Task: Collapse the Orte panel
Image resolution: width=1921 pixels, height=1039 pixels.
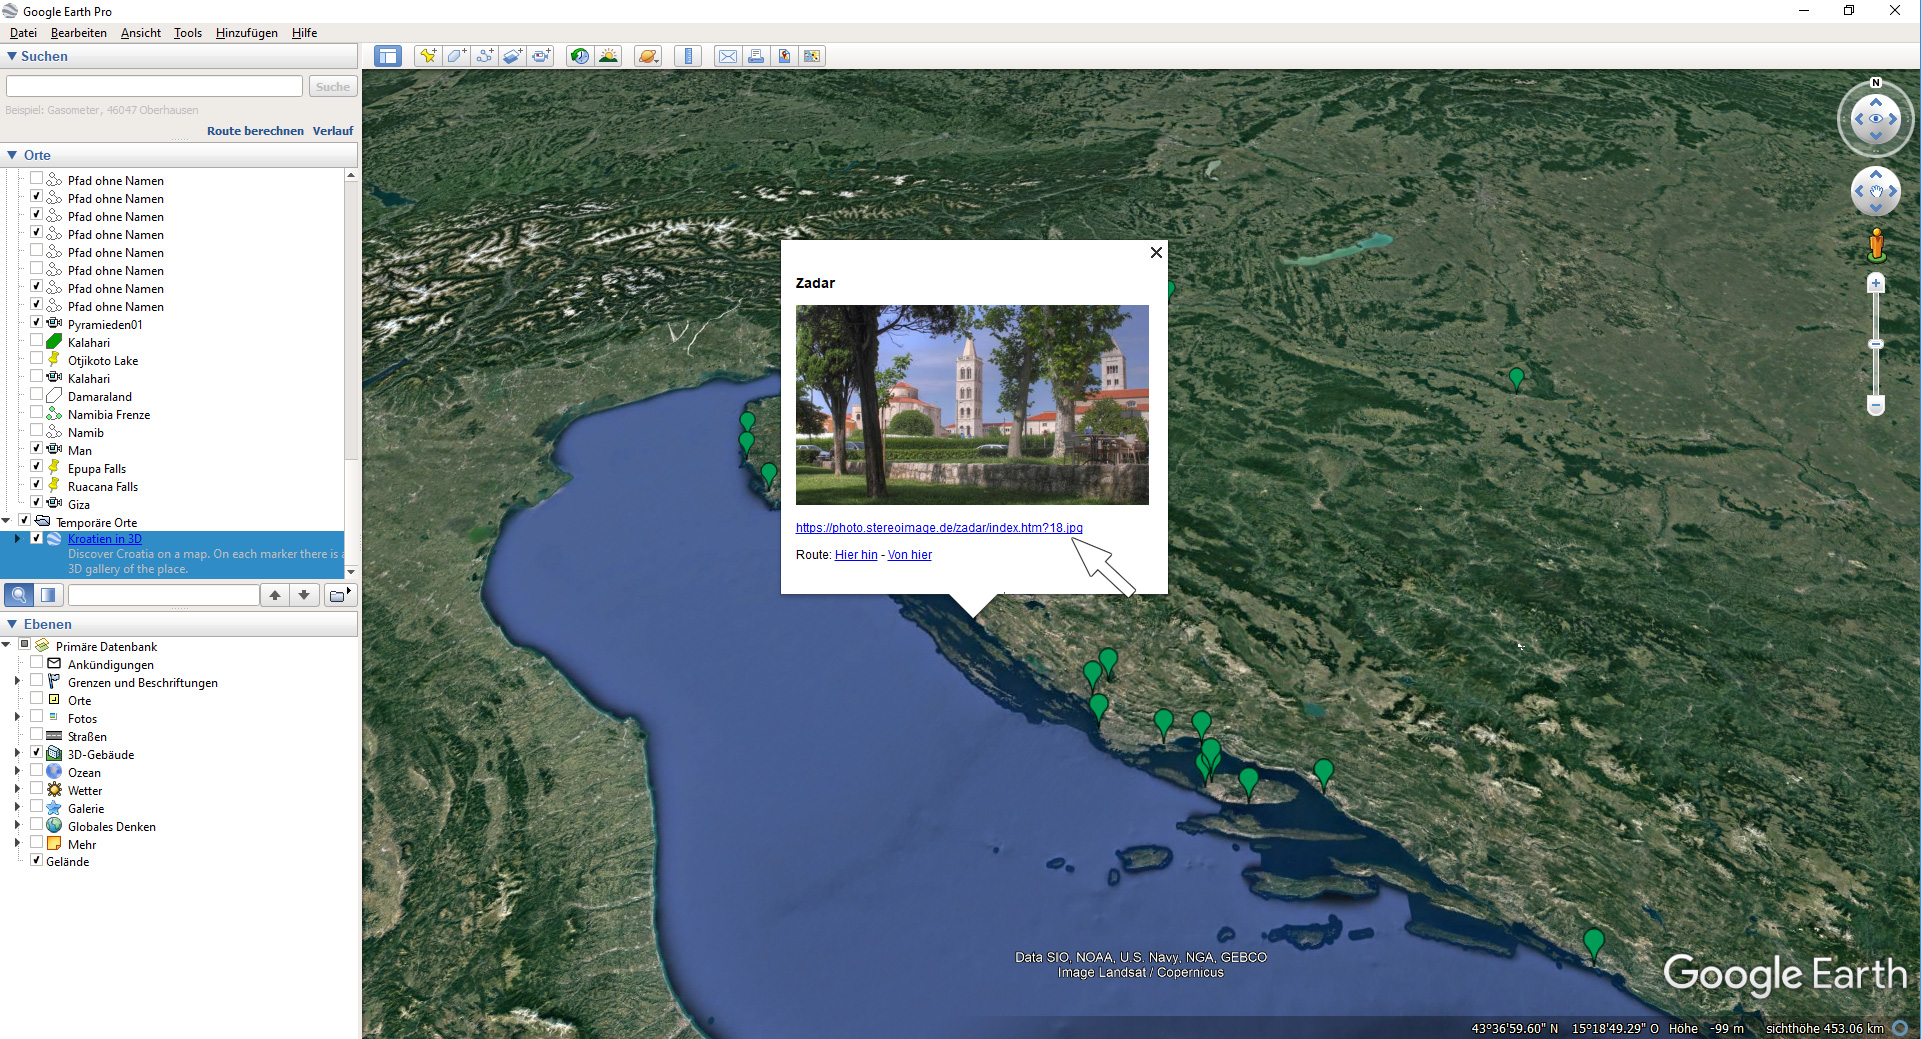Action: [x=12, y=155]
